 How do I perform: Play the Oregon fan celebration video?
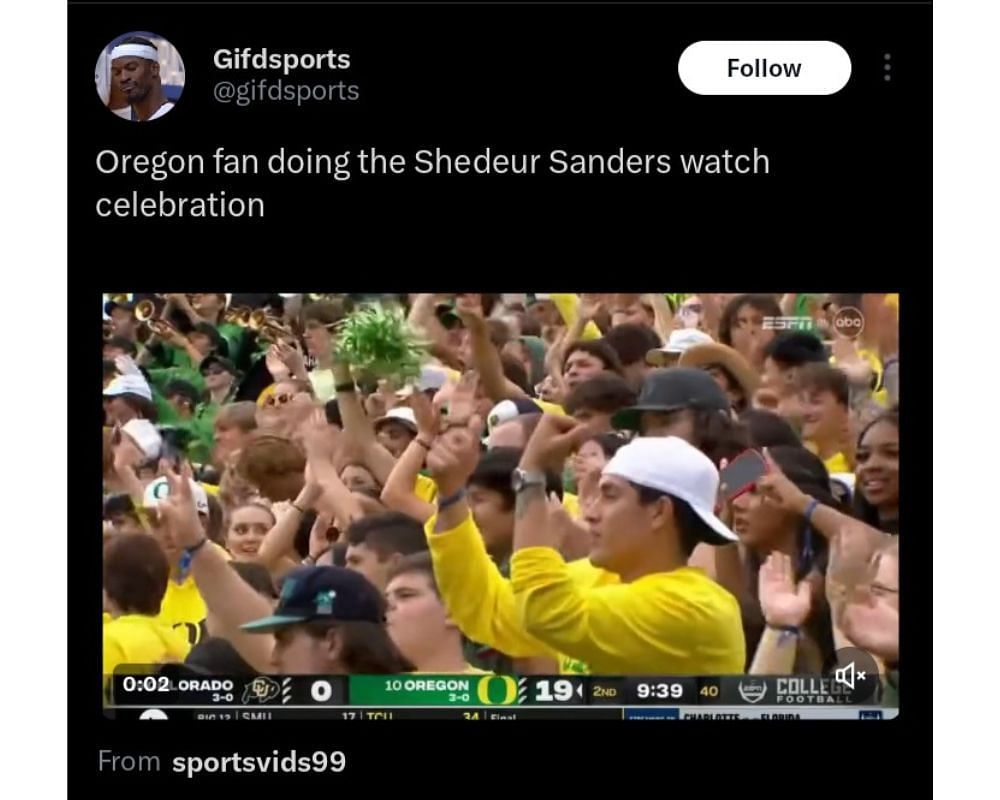501,506
